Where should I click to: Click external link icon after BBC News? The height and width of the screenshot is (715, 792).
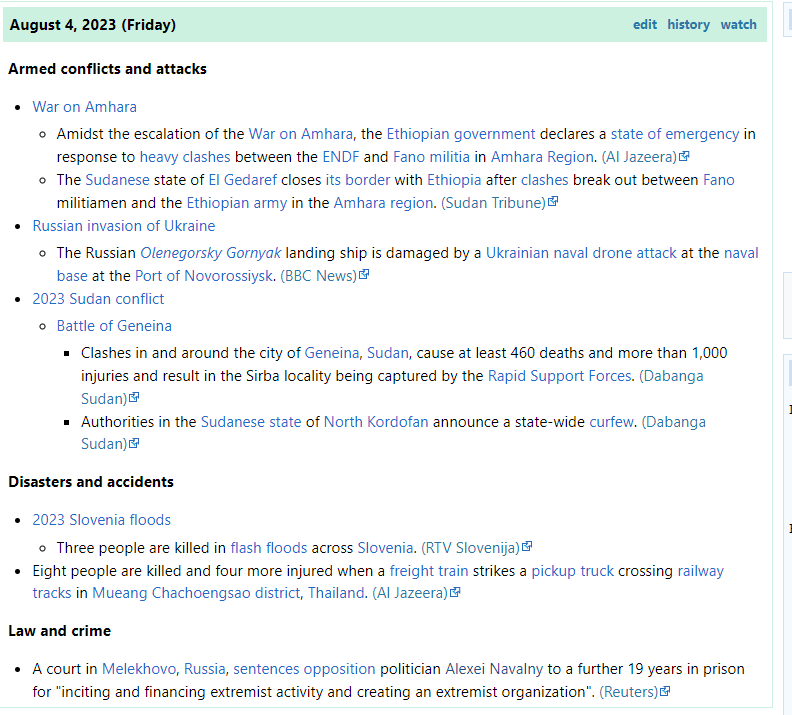point(364,276)
